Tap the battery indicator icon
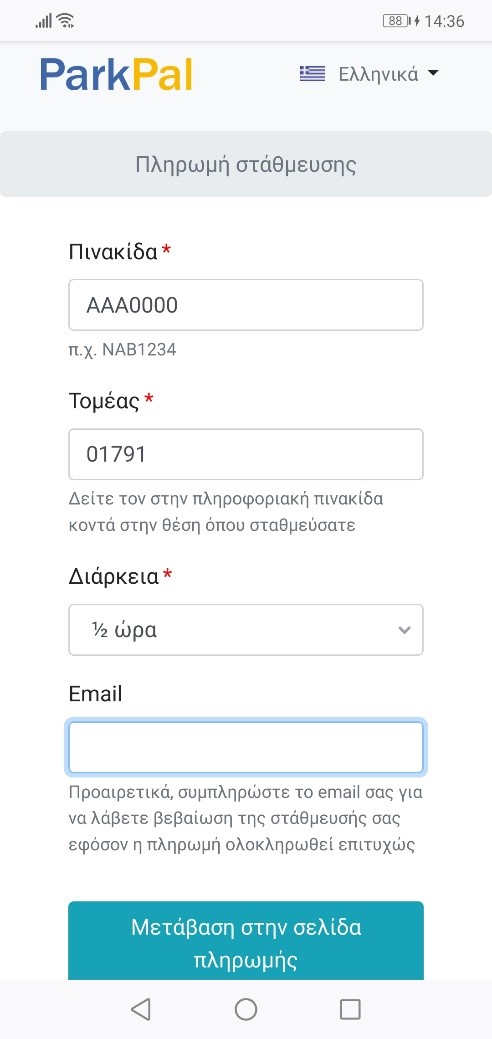 coord(397,21)
